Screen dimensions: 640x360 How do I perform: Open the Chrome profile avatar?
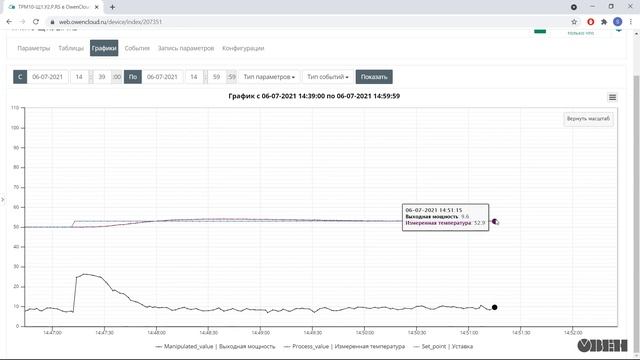click(618, 22)
